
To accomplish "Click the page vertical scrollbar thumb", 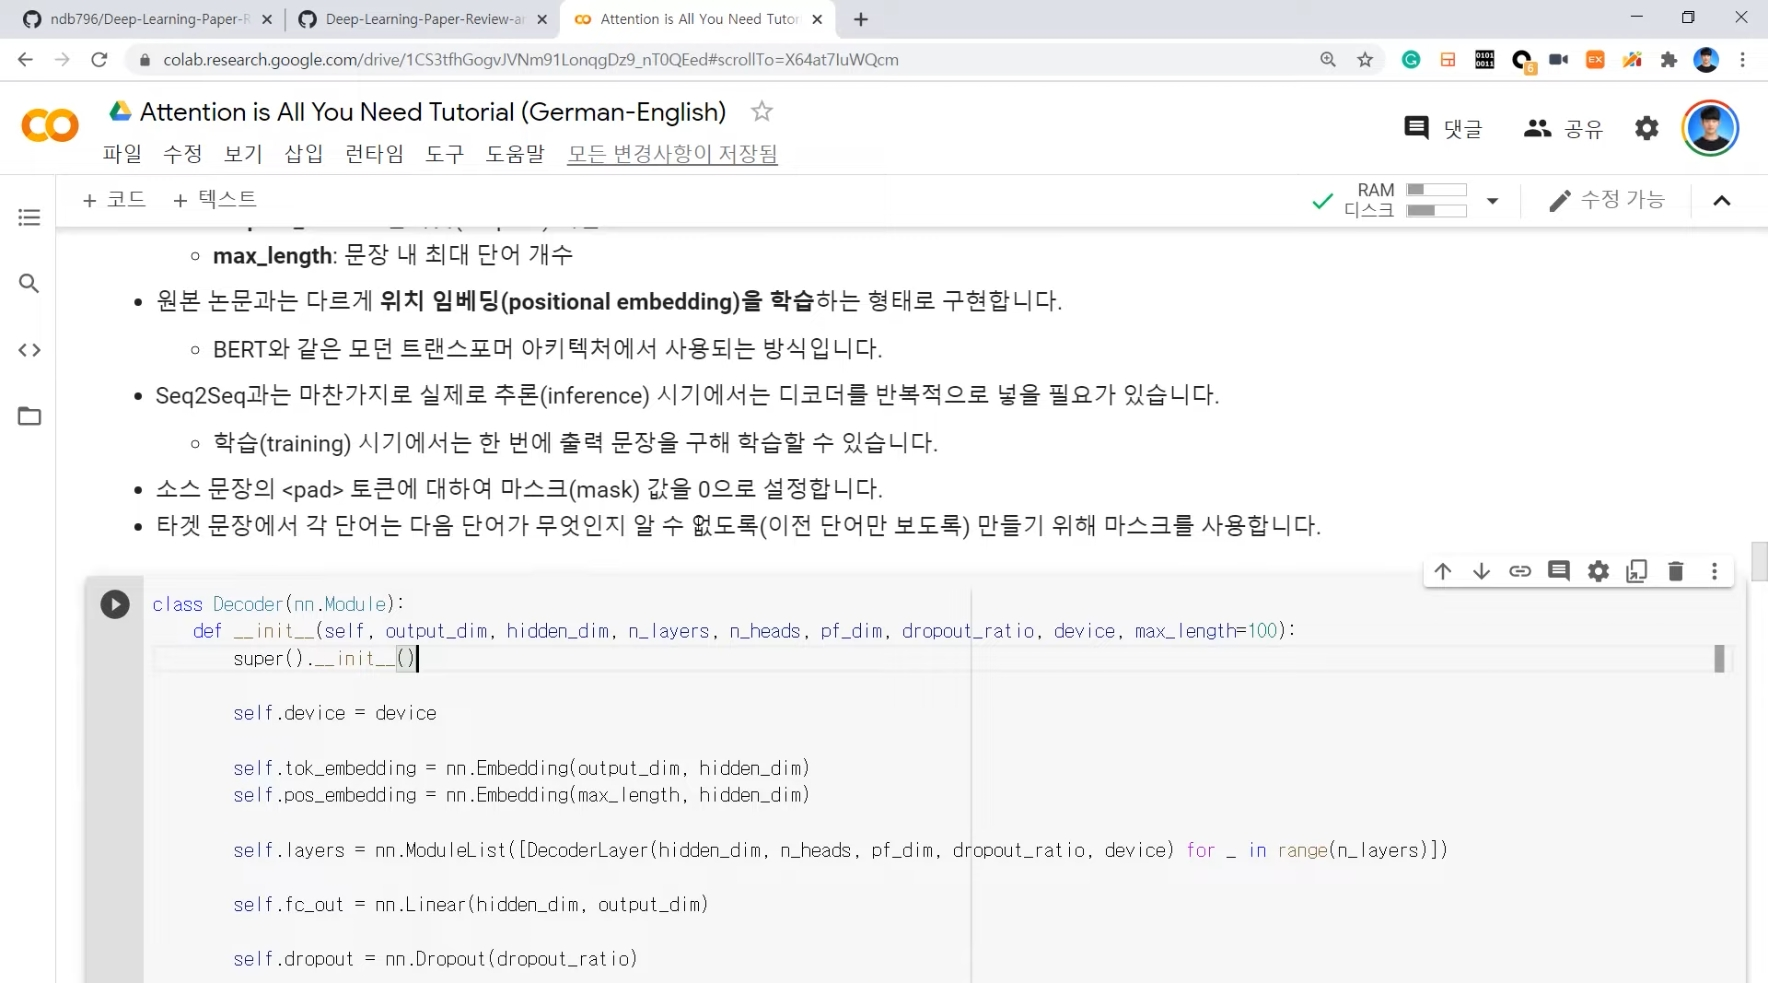I will point(1759,561).
